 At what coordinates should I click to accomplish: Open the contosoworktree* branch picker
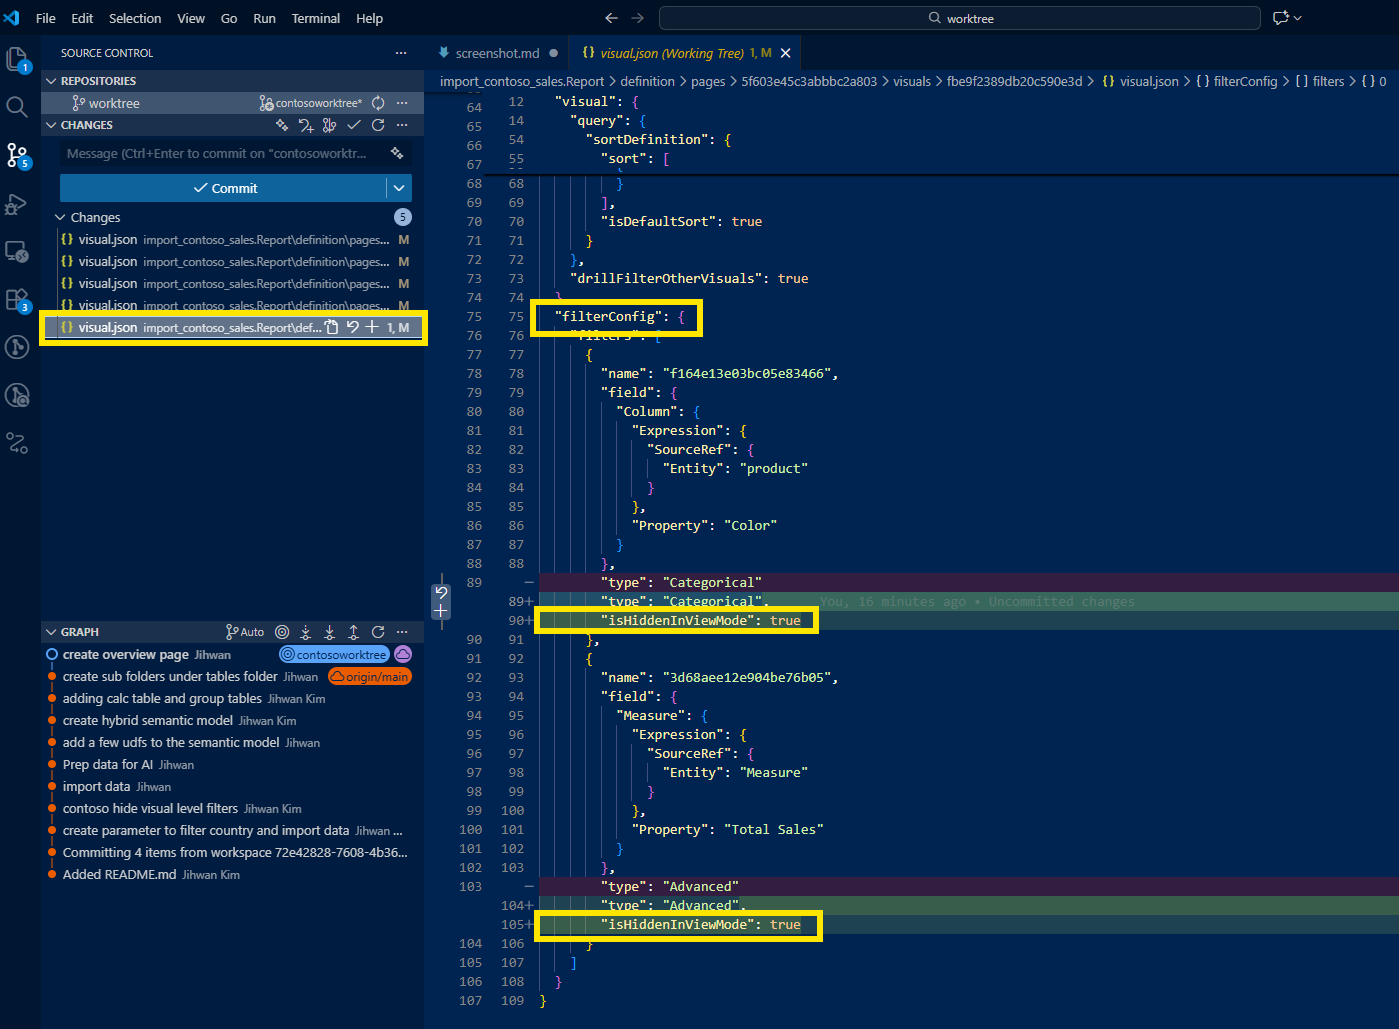click(x=311, y=103)
